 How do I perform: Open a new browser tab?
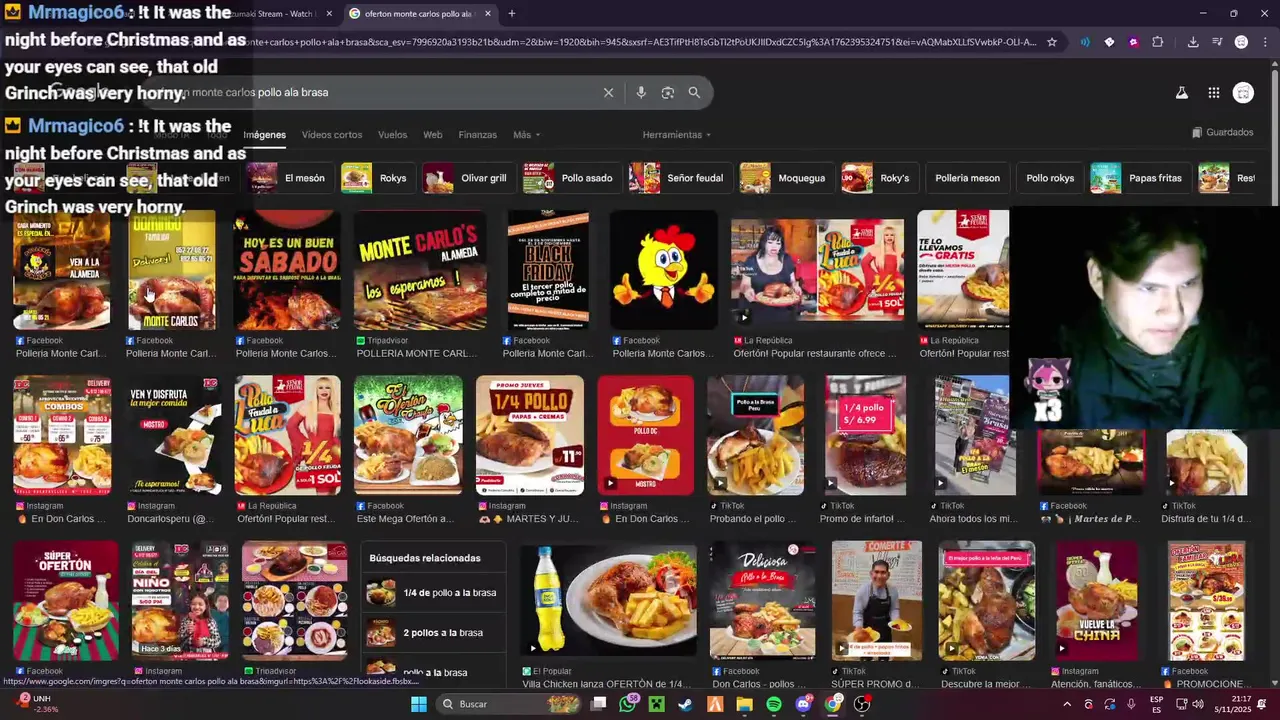tap(511, 14)
